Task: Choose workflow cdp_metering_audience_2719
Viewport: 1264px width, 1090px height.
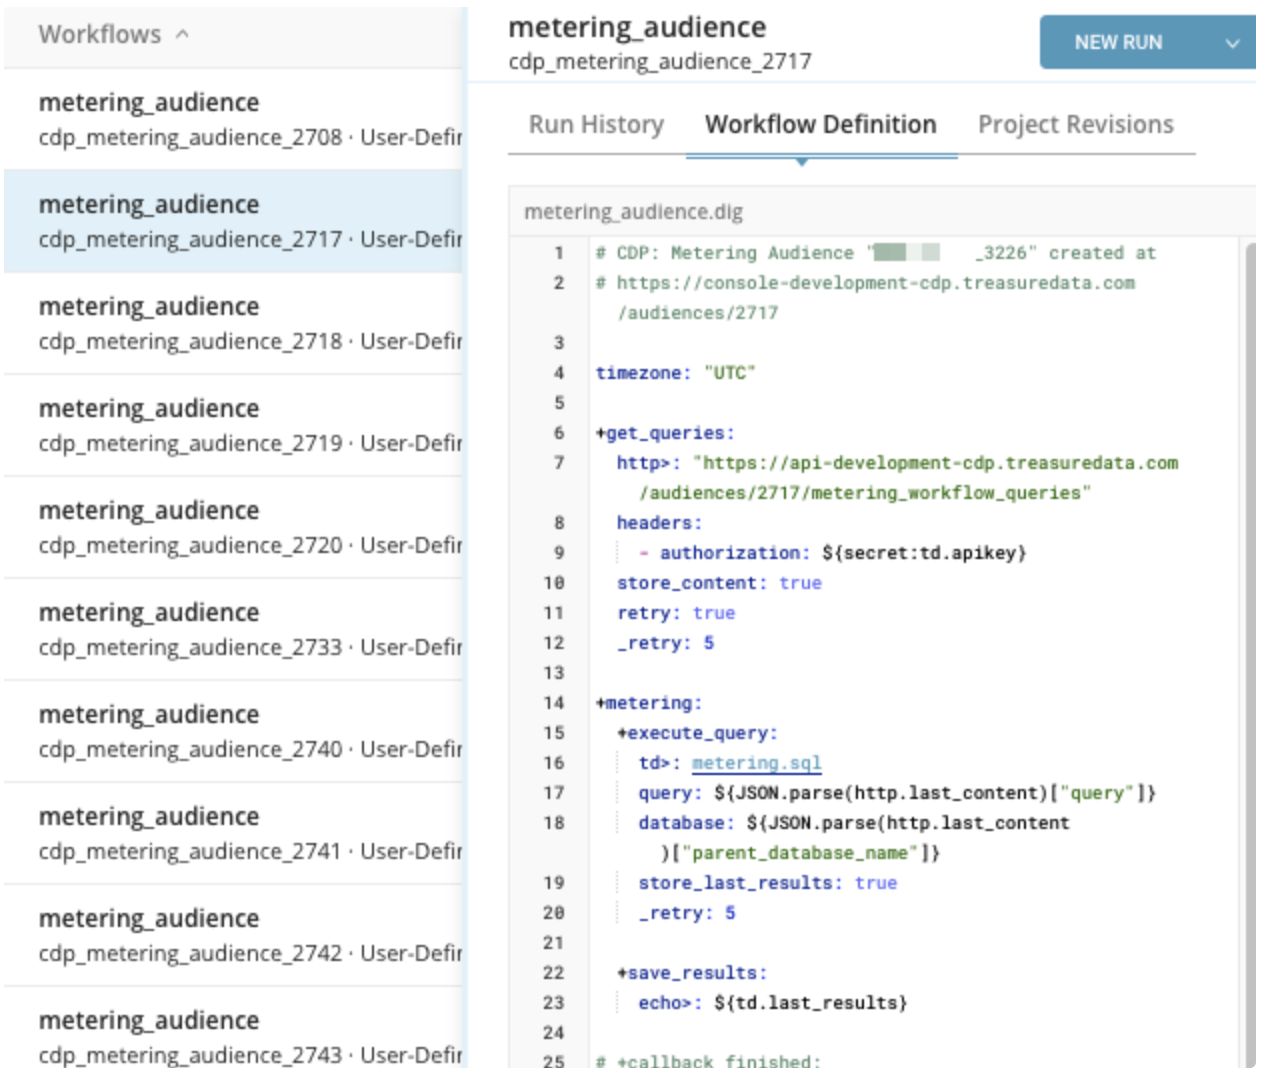Action: pyautogui.click(x=233, y=425)
